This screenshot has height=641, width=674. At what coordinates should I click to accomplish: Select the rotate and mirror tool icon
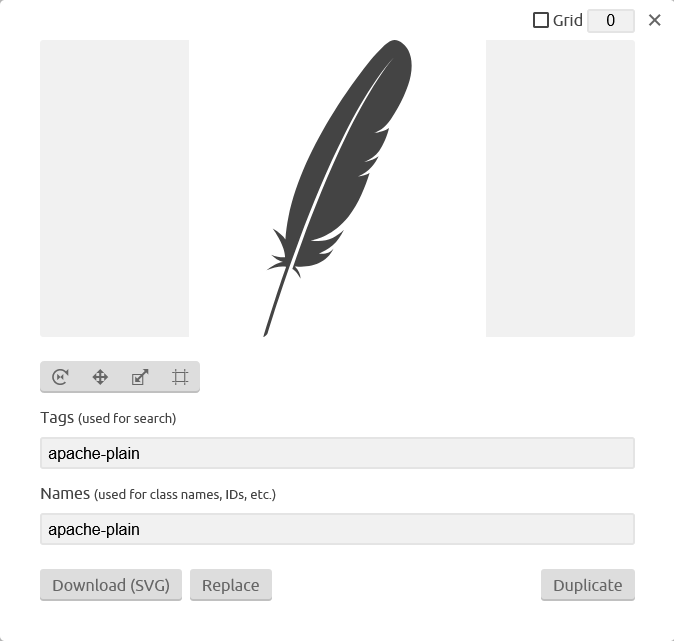[60, 377]
